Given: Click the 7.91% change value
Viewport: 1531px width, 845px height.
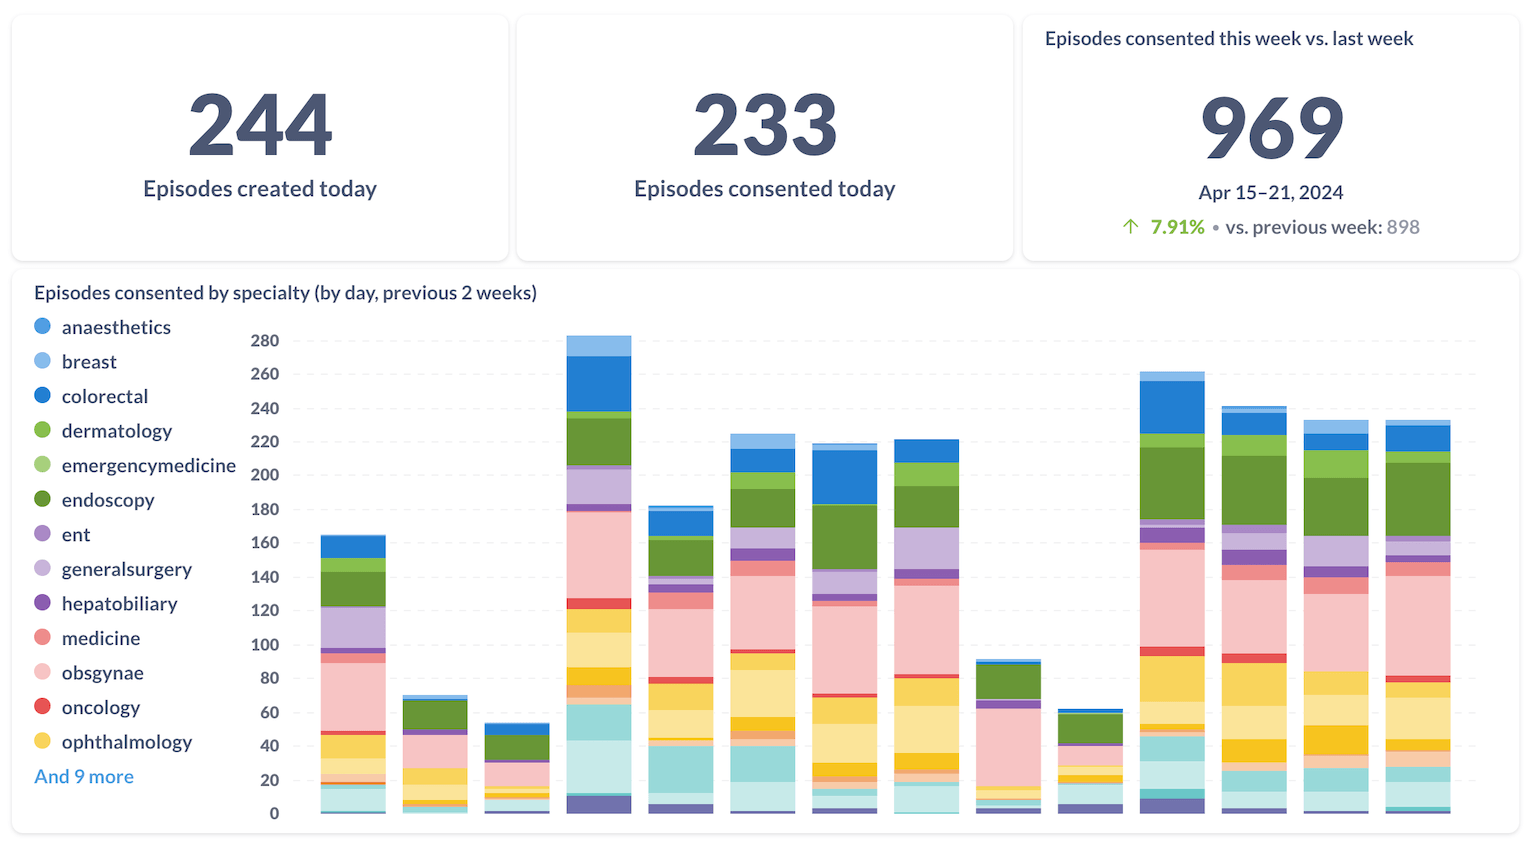Looking at the screenshot, I should pyautogui.click(x=1177, y=227).
